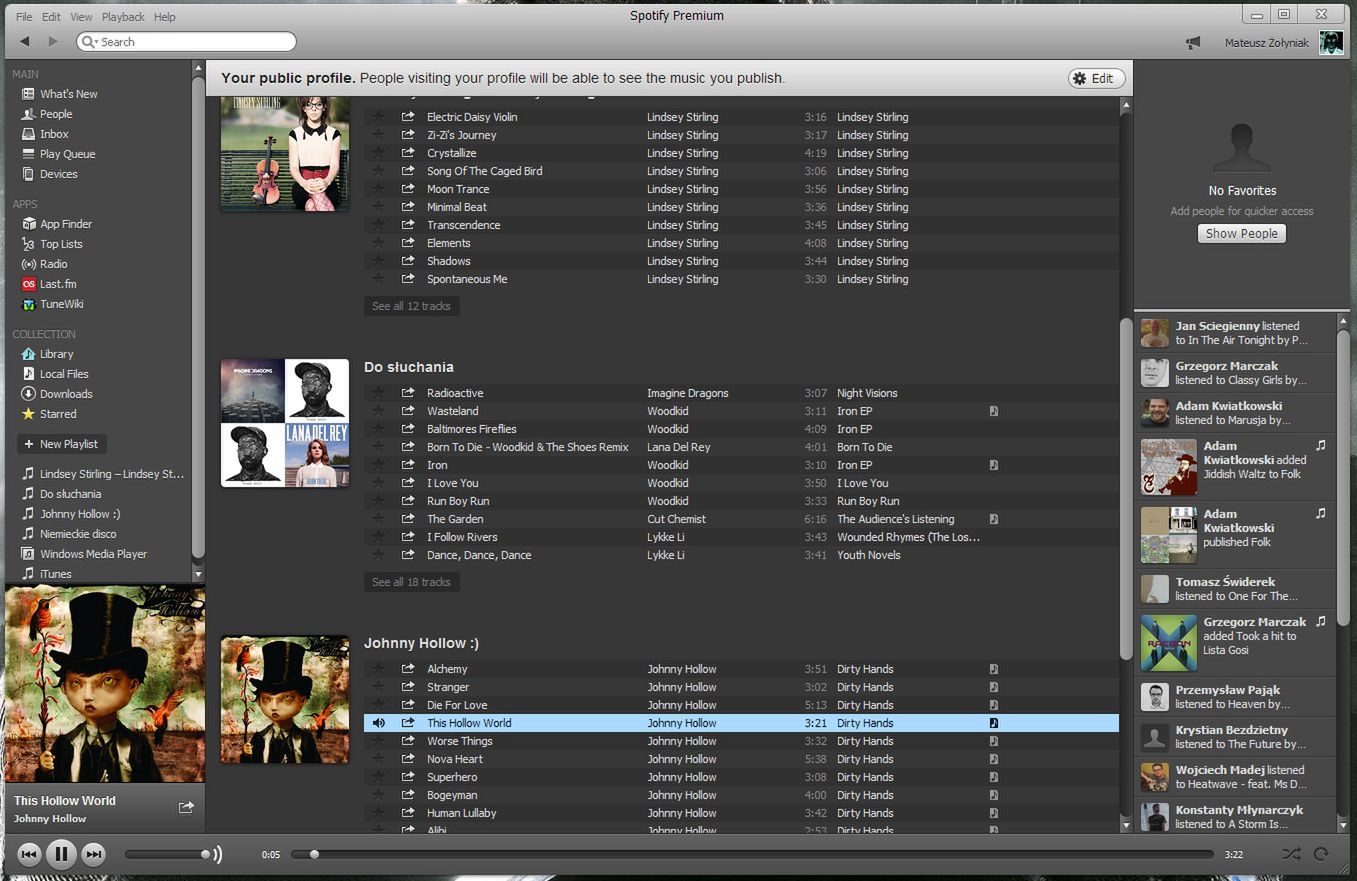Toggle repeat mode
Image resolution: width=1357 pixels, height=881 pixels.
tap(1321, 854)
